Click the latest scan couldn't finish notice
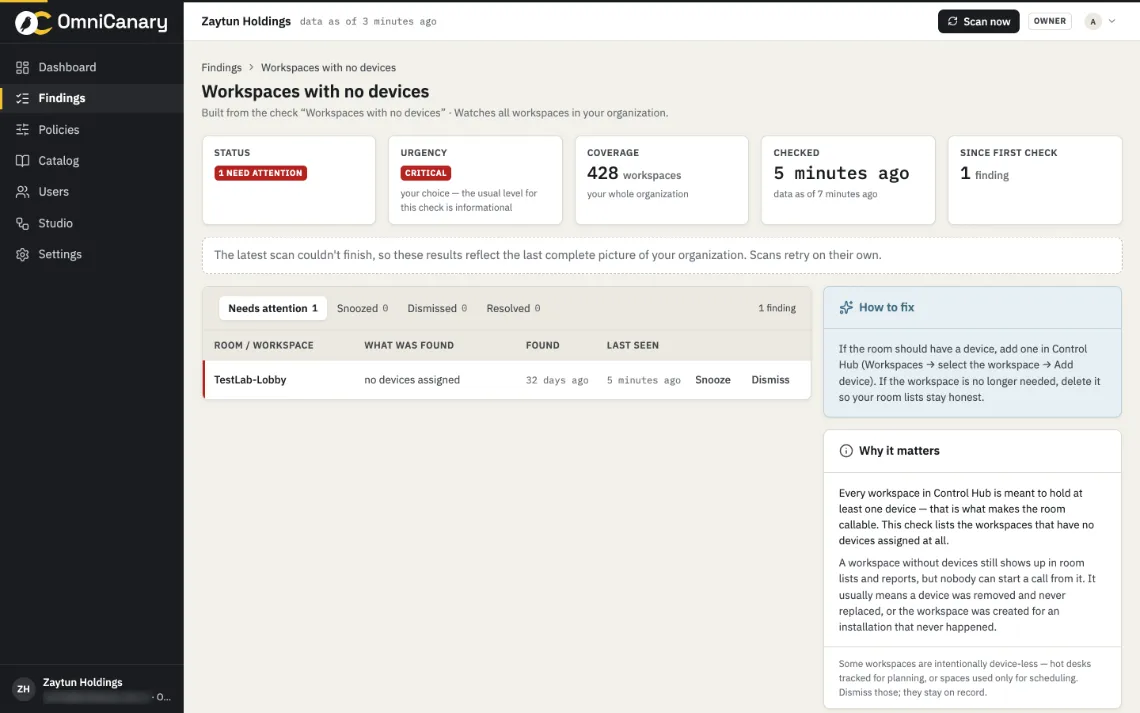This screenshot has width=1140, height=713. [x=662, y=255]
